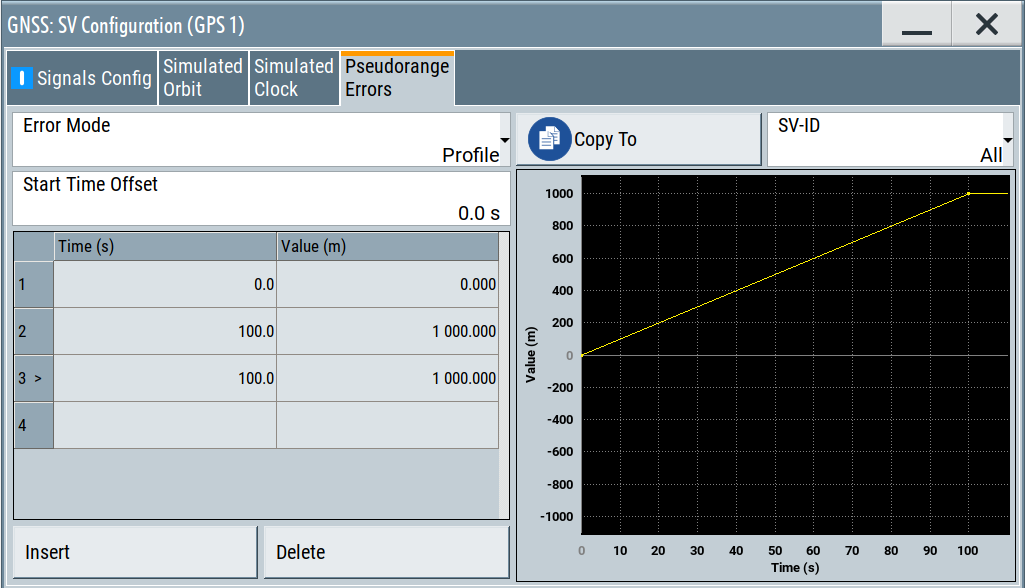The height and width of the screenshot is (588, 1025).
Task: Click the empty Time cell in row 4
Action: coord(165,425)
